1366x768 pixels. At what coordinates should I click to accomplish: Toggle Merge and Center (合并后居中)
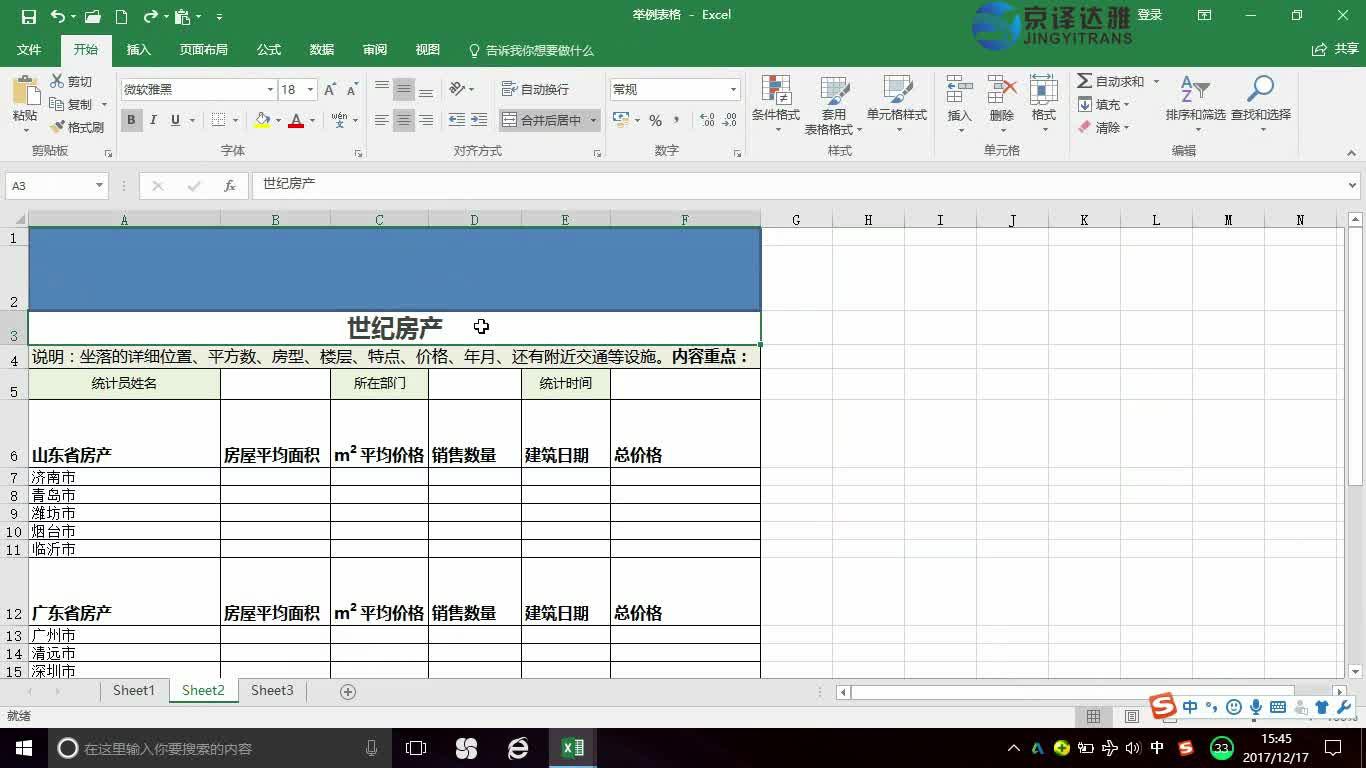click(541, 120)
